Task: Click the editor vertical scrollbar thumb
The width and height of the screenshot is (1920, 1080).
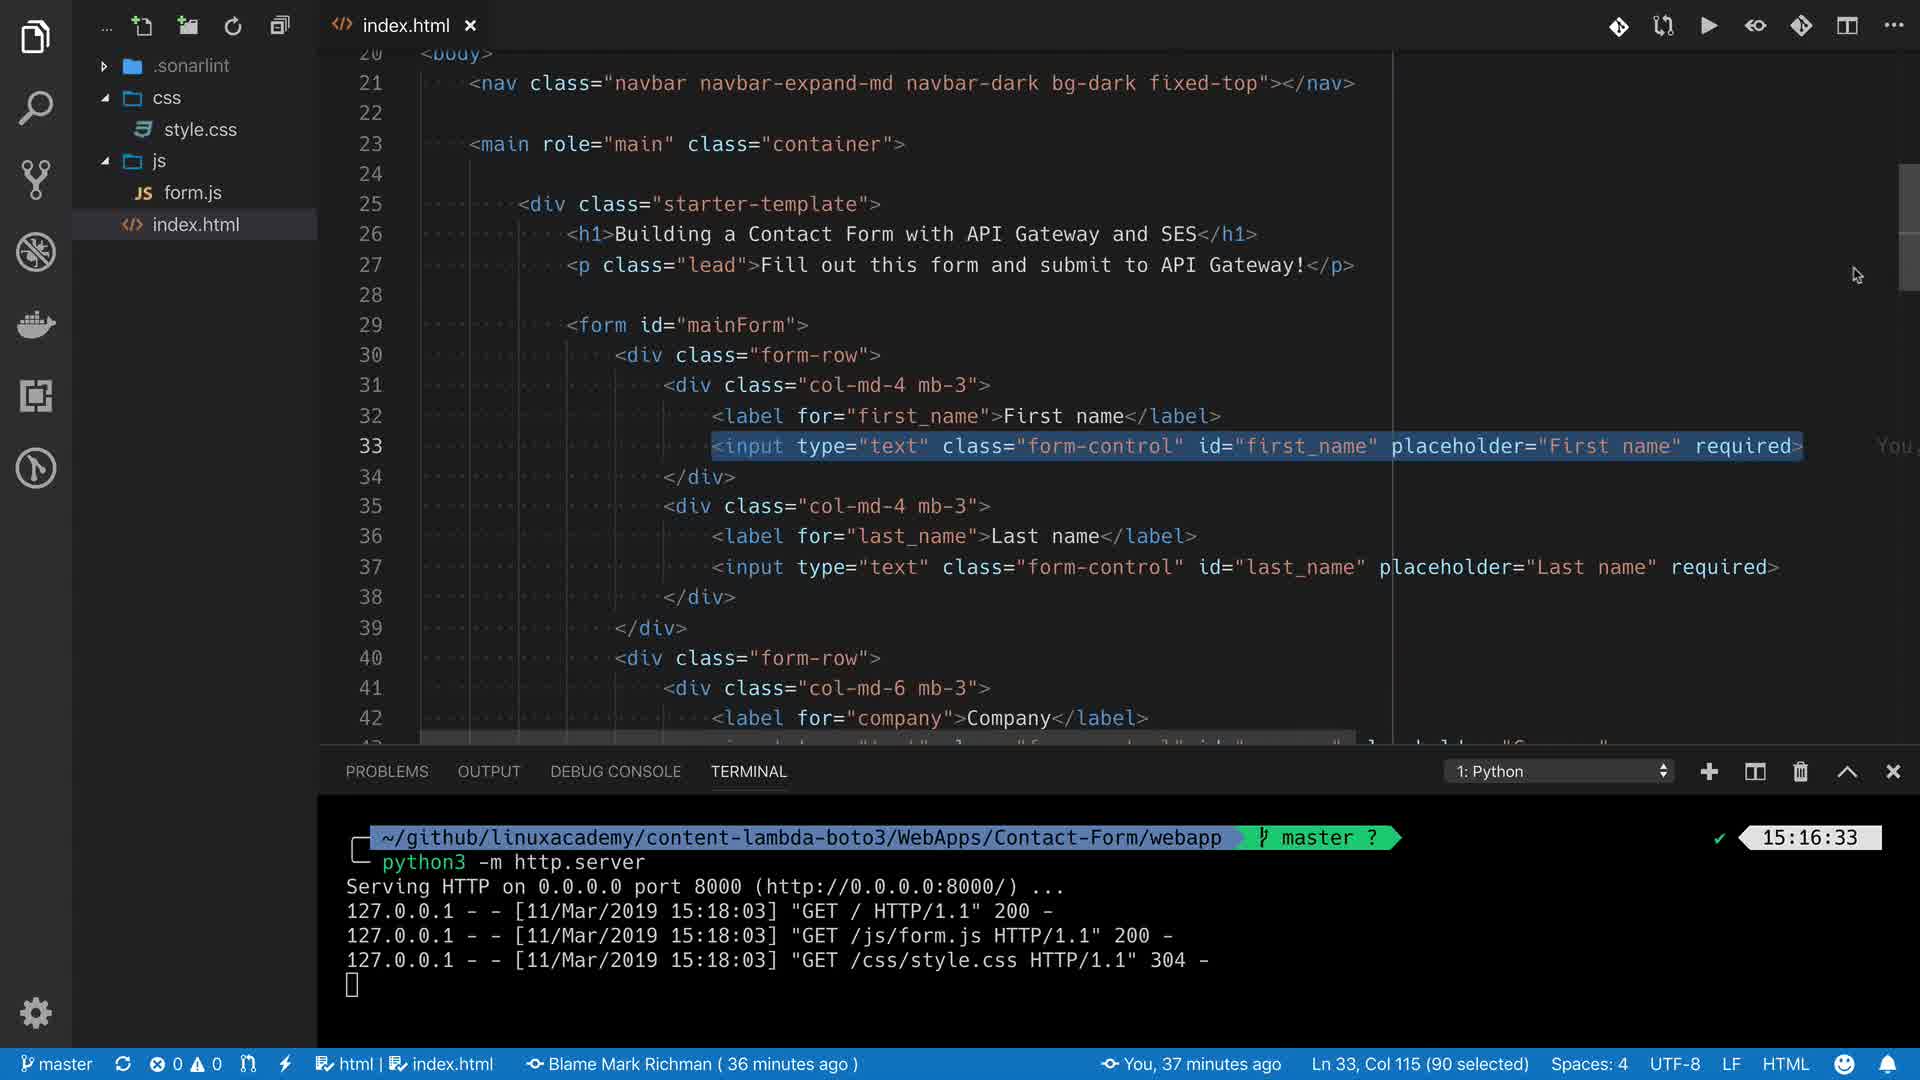Action: [x=1908, y=227]
